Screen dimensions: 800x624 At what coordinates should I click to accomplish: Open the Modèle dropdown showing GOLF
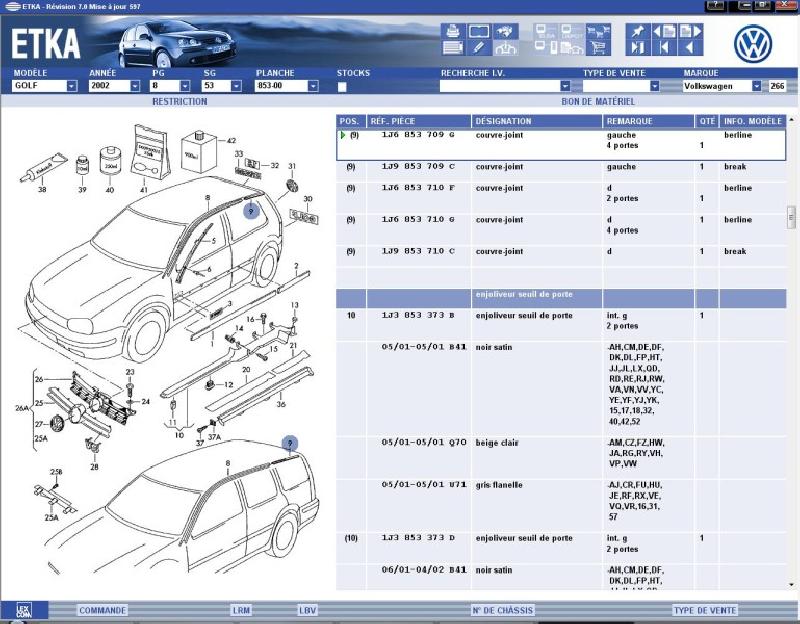44,86
